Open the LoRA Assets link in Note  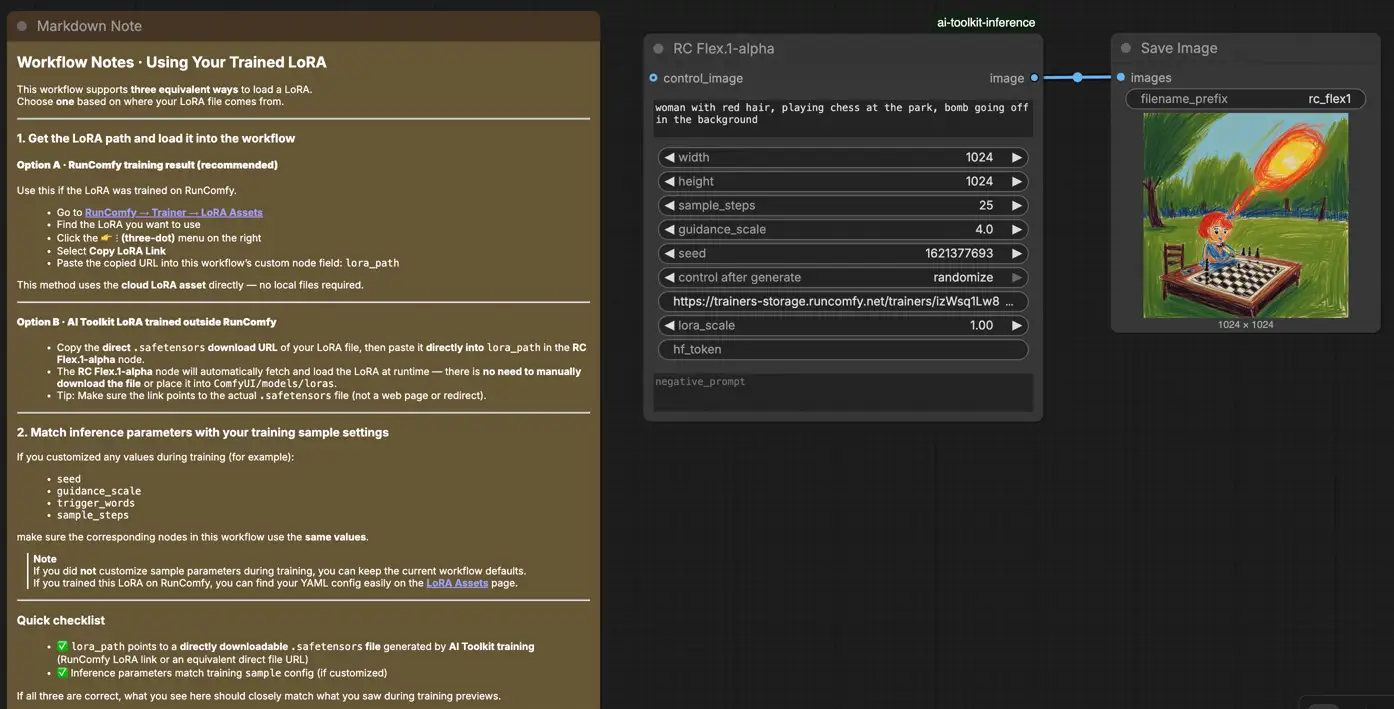pyautogui.click(x=457, y=583)
